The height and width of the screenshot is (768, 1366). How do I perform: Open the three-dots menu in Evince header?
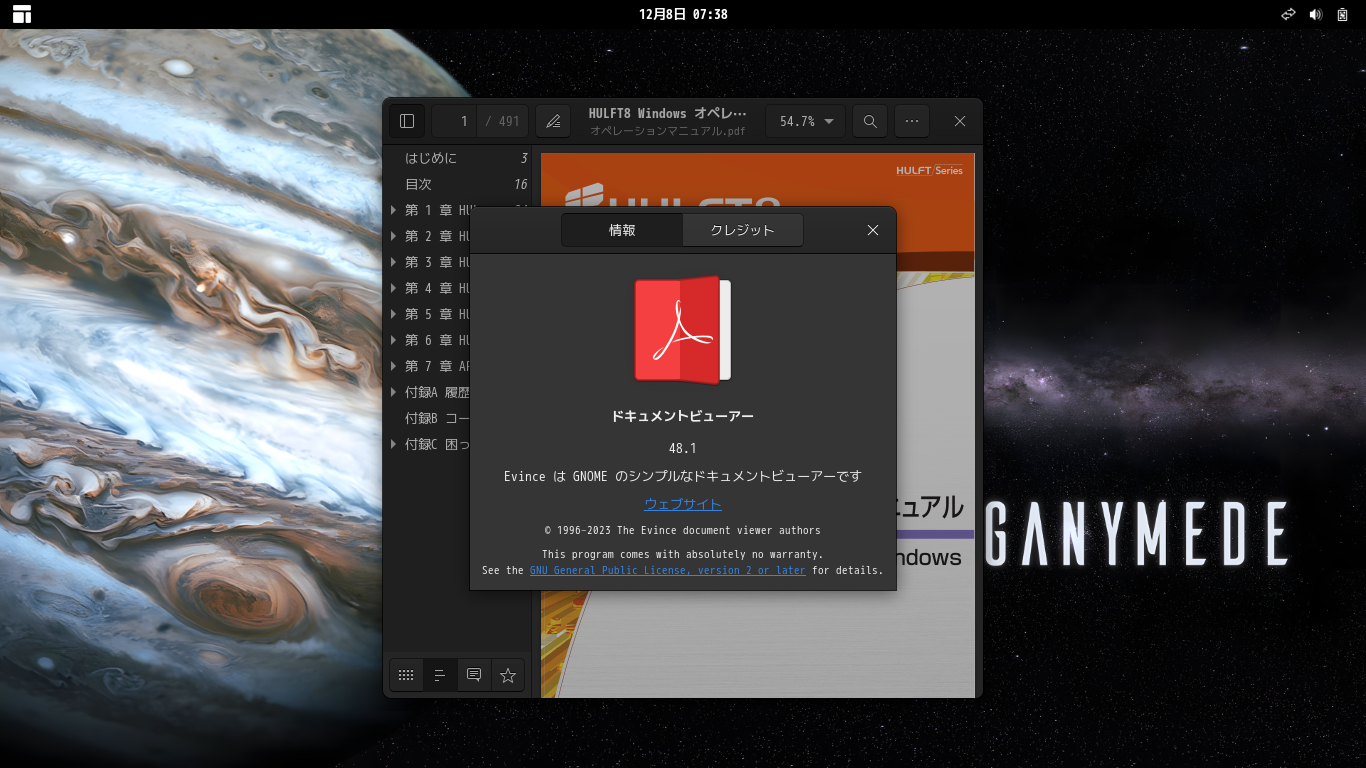pyautogui.click(x=912, y=121)
